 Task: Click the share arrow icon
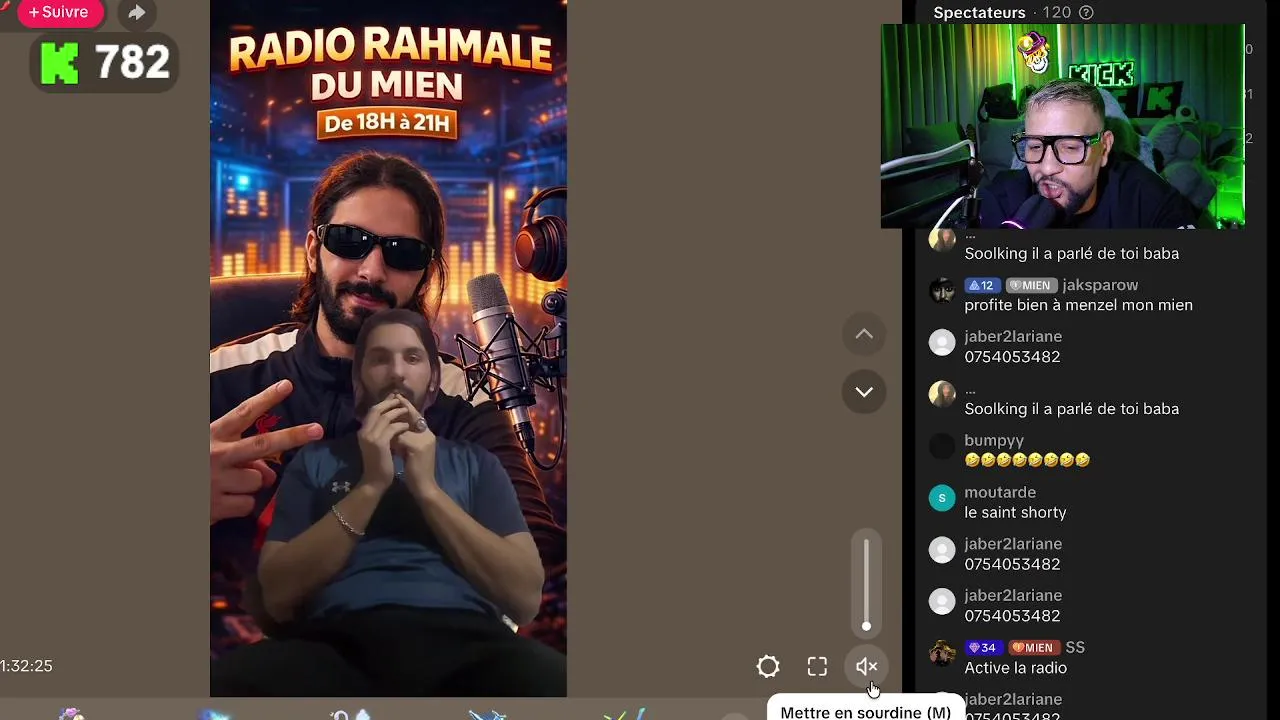[x=137, y=13]
